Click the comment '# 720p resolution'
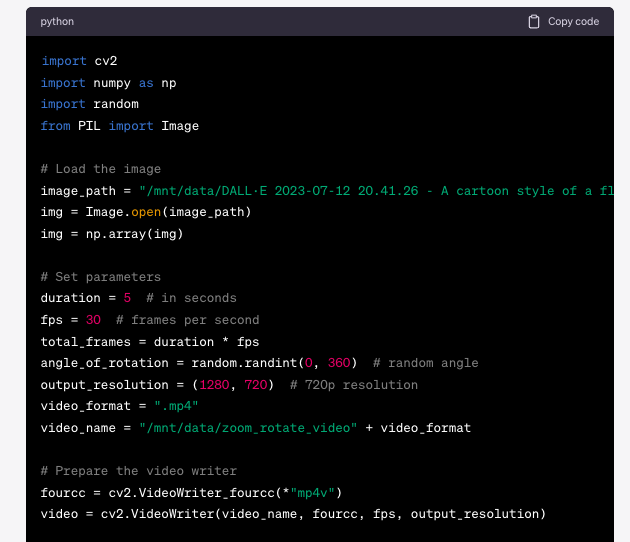630x542 pixels. point(354,385)
